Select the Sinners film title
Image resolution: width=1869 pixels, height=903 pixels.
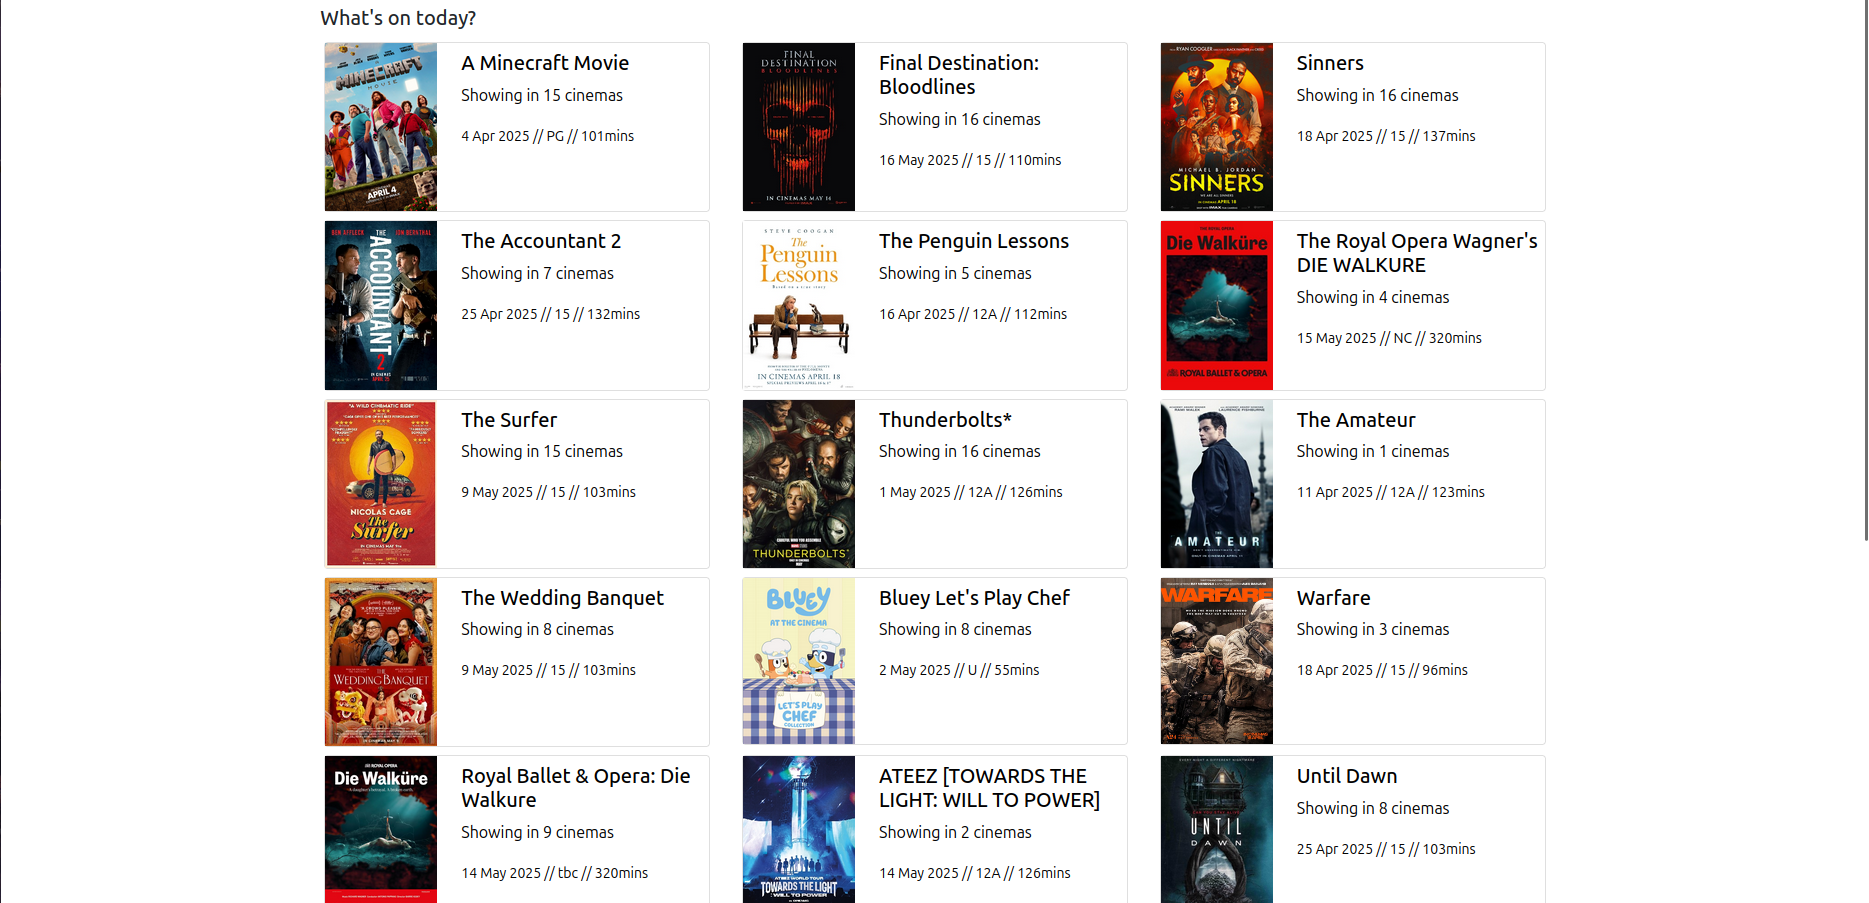pyautogui.click(x=1329, y=62)
